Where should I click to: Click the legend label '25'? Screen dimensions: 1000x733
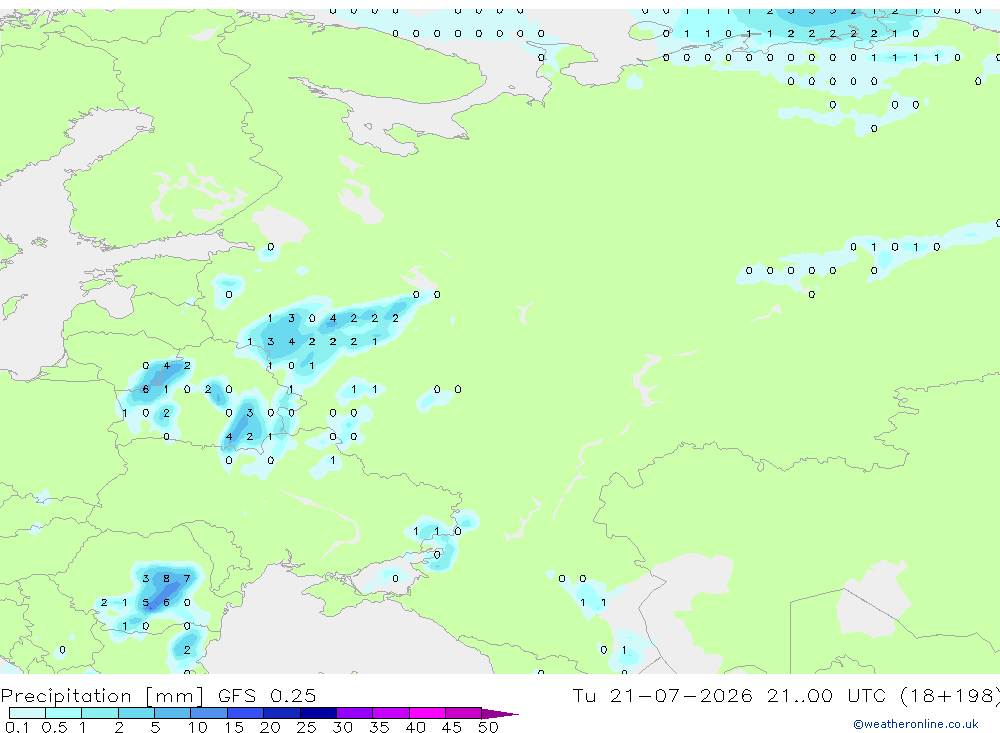pyautogui.click(x=306, y=727)
